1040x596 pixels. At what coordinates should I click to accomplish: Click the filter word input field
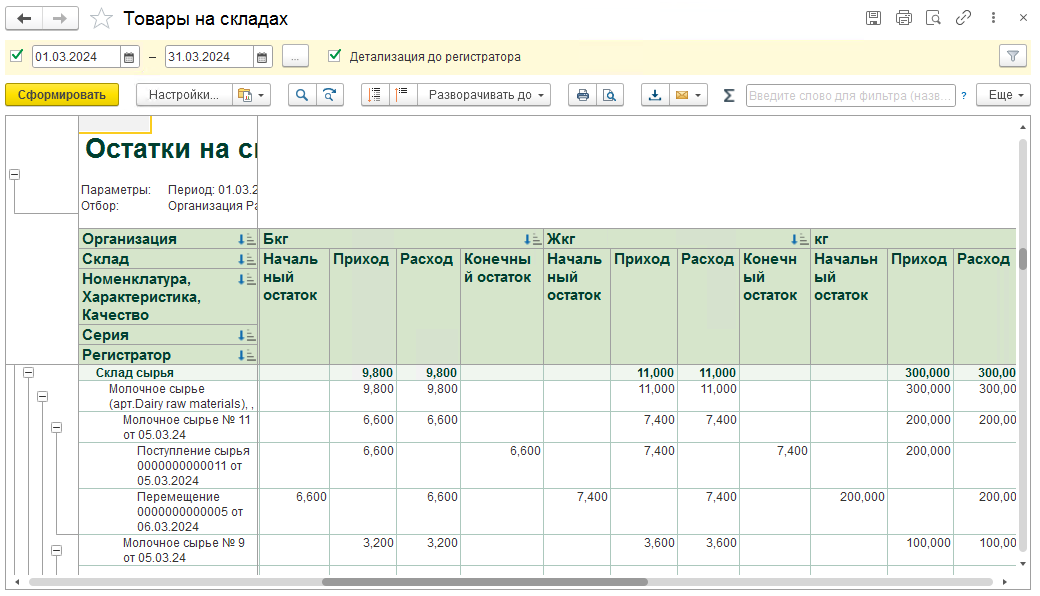[x=850, y=95]
